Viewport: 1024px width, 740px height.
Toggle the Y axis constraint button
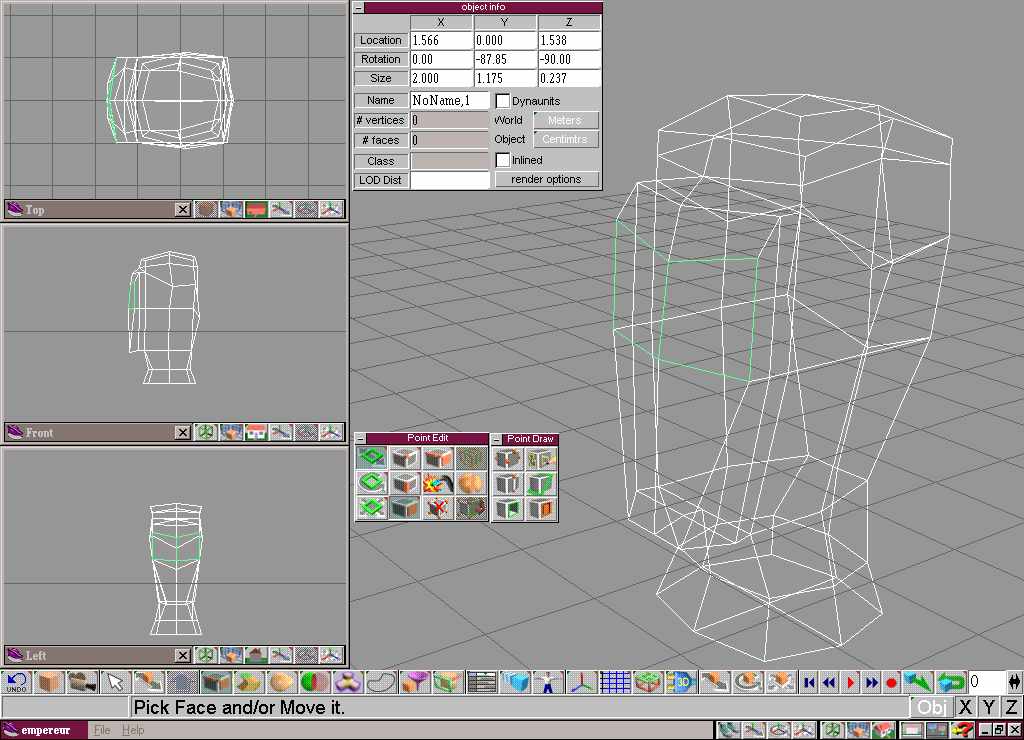[x=989, y=707]
